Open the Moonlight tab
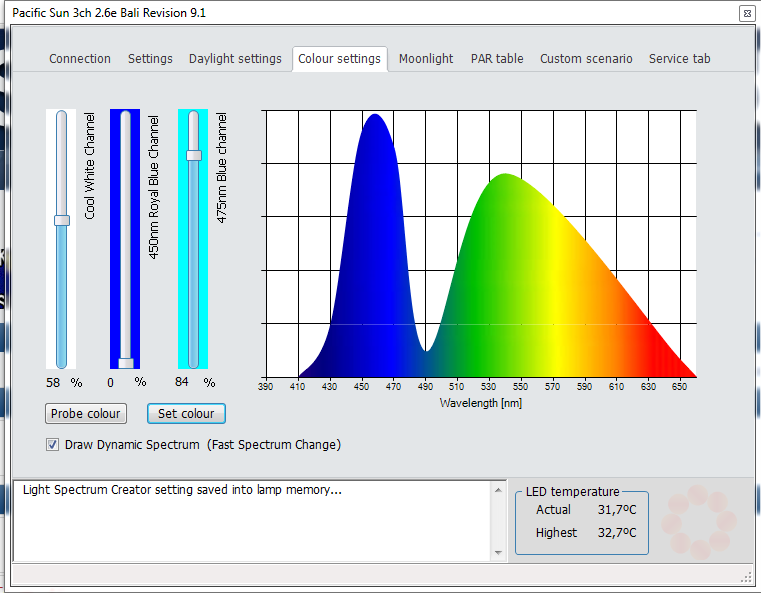 (426, 59)
